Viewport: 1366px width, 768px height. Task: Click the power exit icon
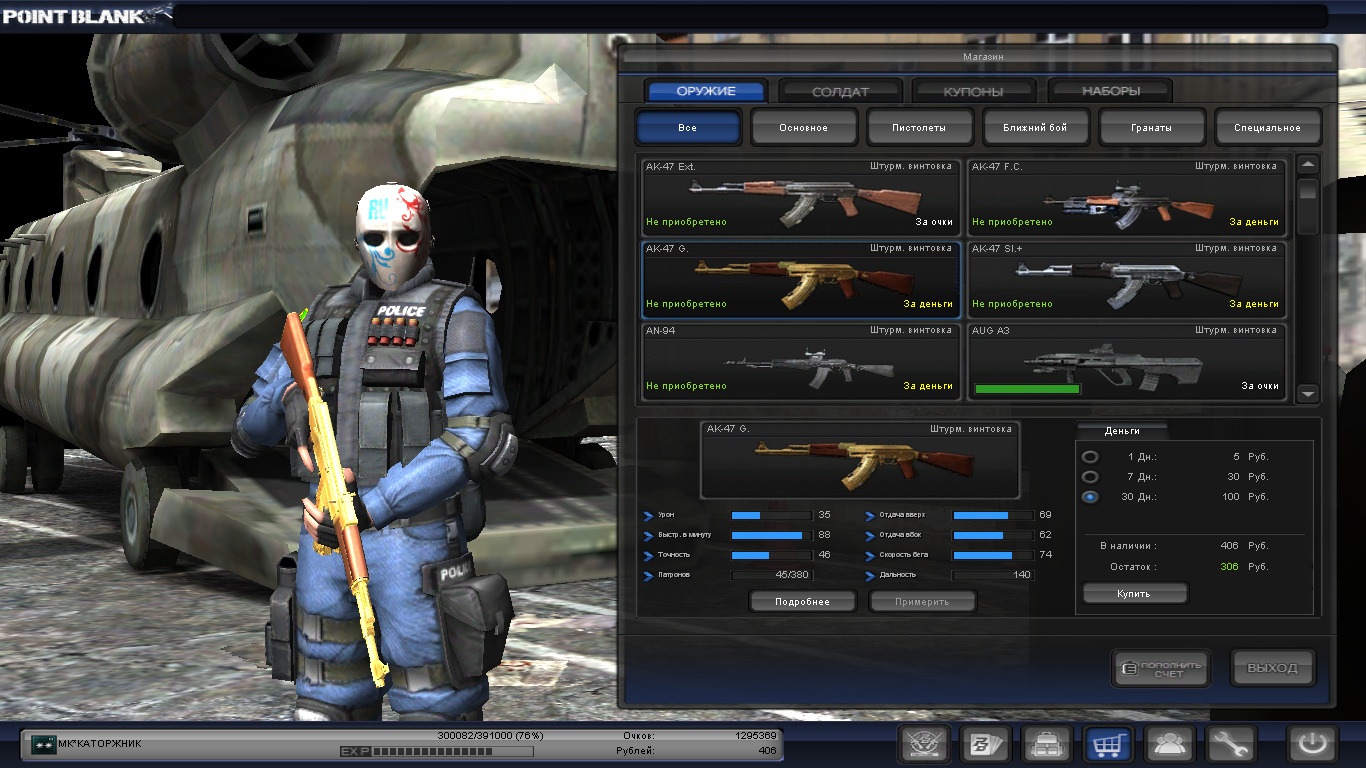(1313, 744)
